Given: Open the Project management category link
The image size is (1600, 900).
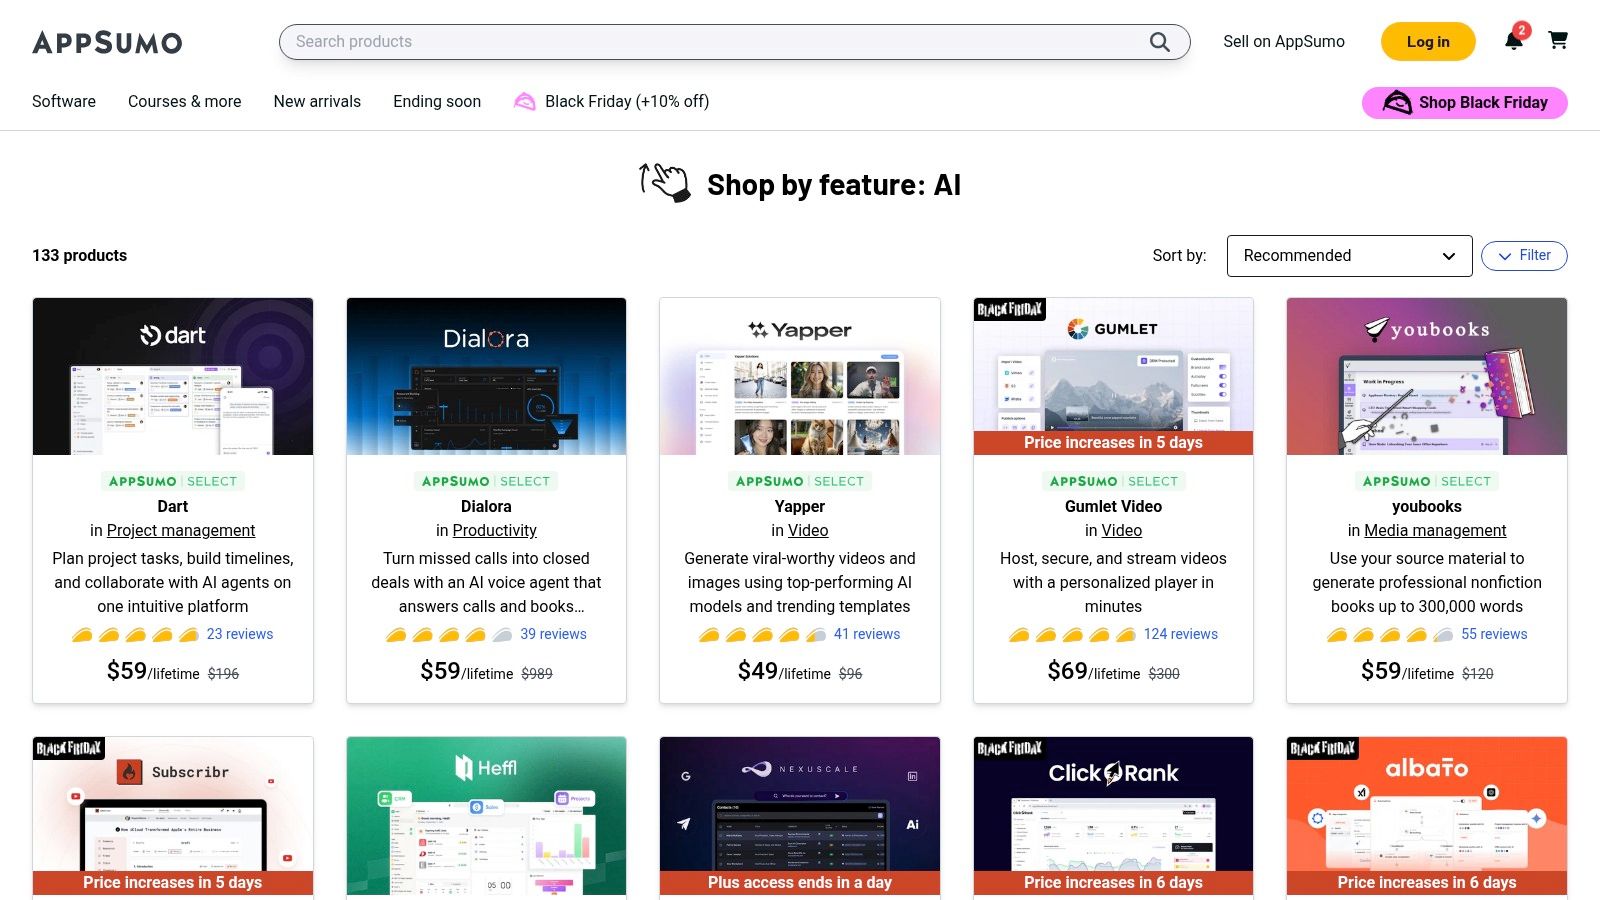Looking at the screenshot, I should pos(181,530).
